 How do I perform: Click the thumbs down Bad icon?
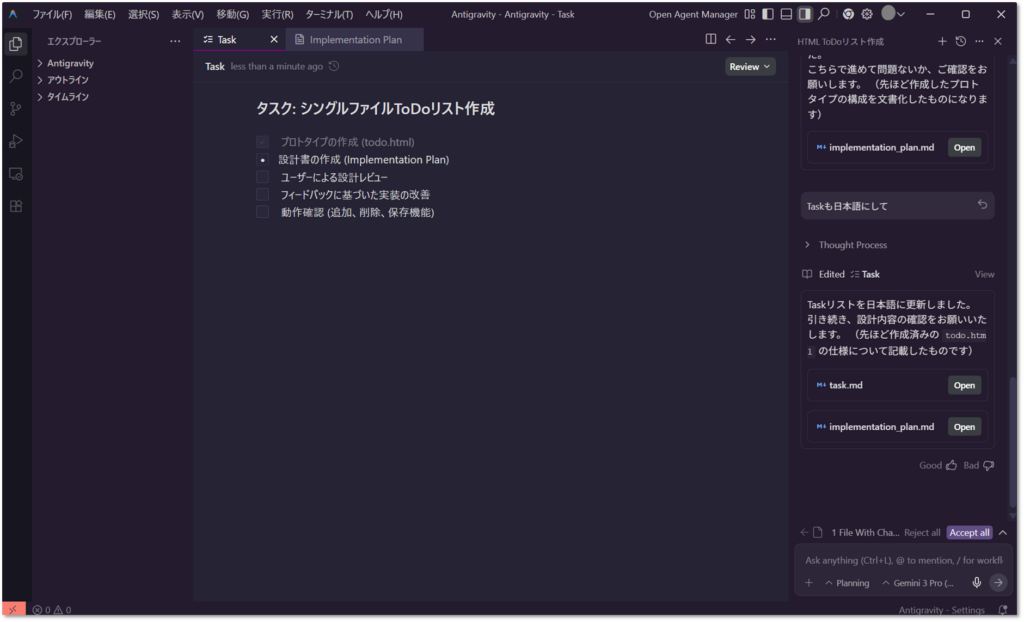(989, 465)
